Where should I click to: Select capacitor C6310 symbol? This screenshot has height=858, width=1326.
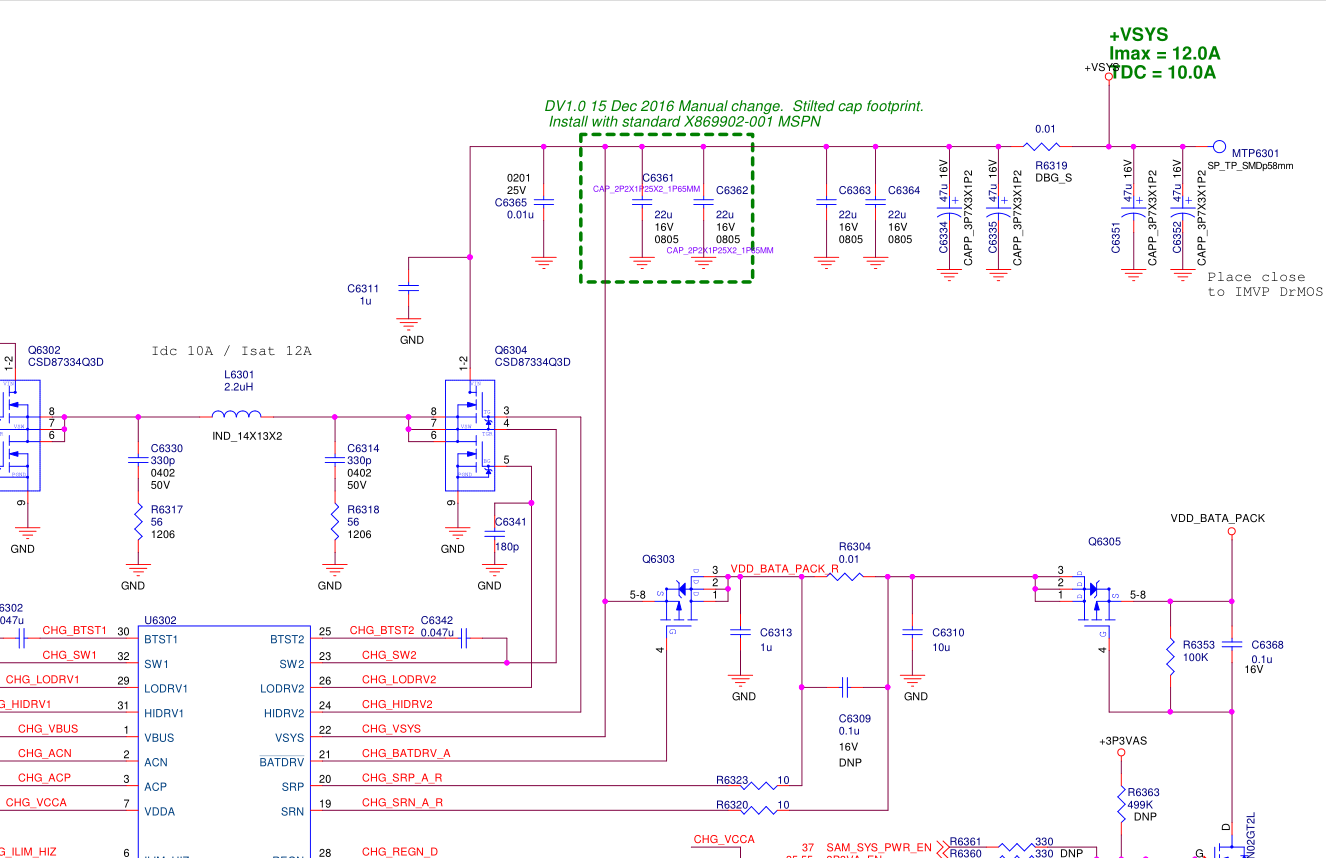[x=912, y=632]
